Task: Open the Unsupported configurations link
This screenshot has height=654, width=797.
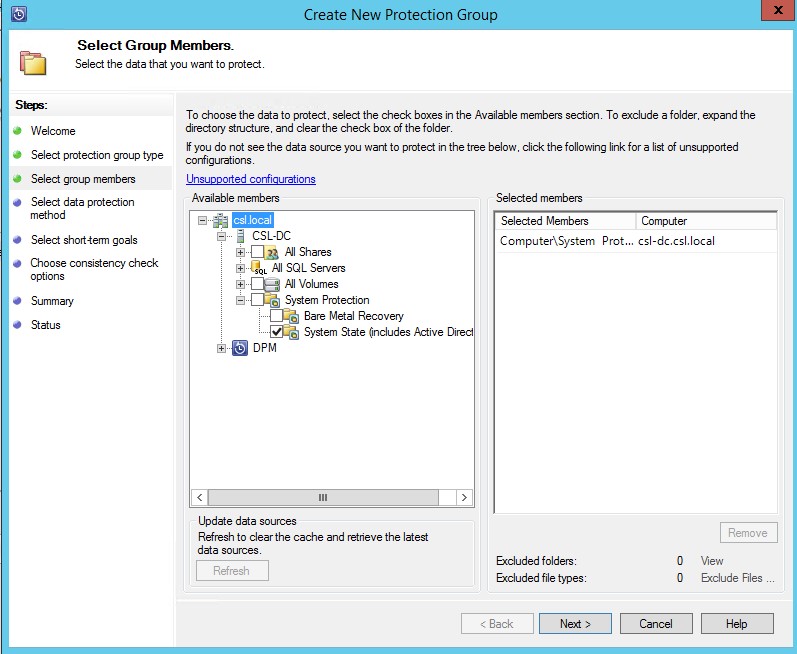Action: click(x=251, y=179)
